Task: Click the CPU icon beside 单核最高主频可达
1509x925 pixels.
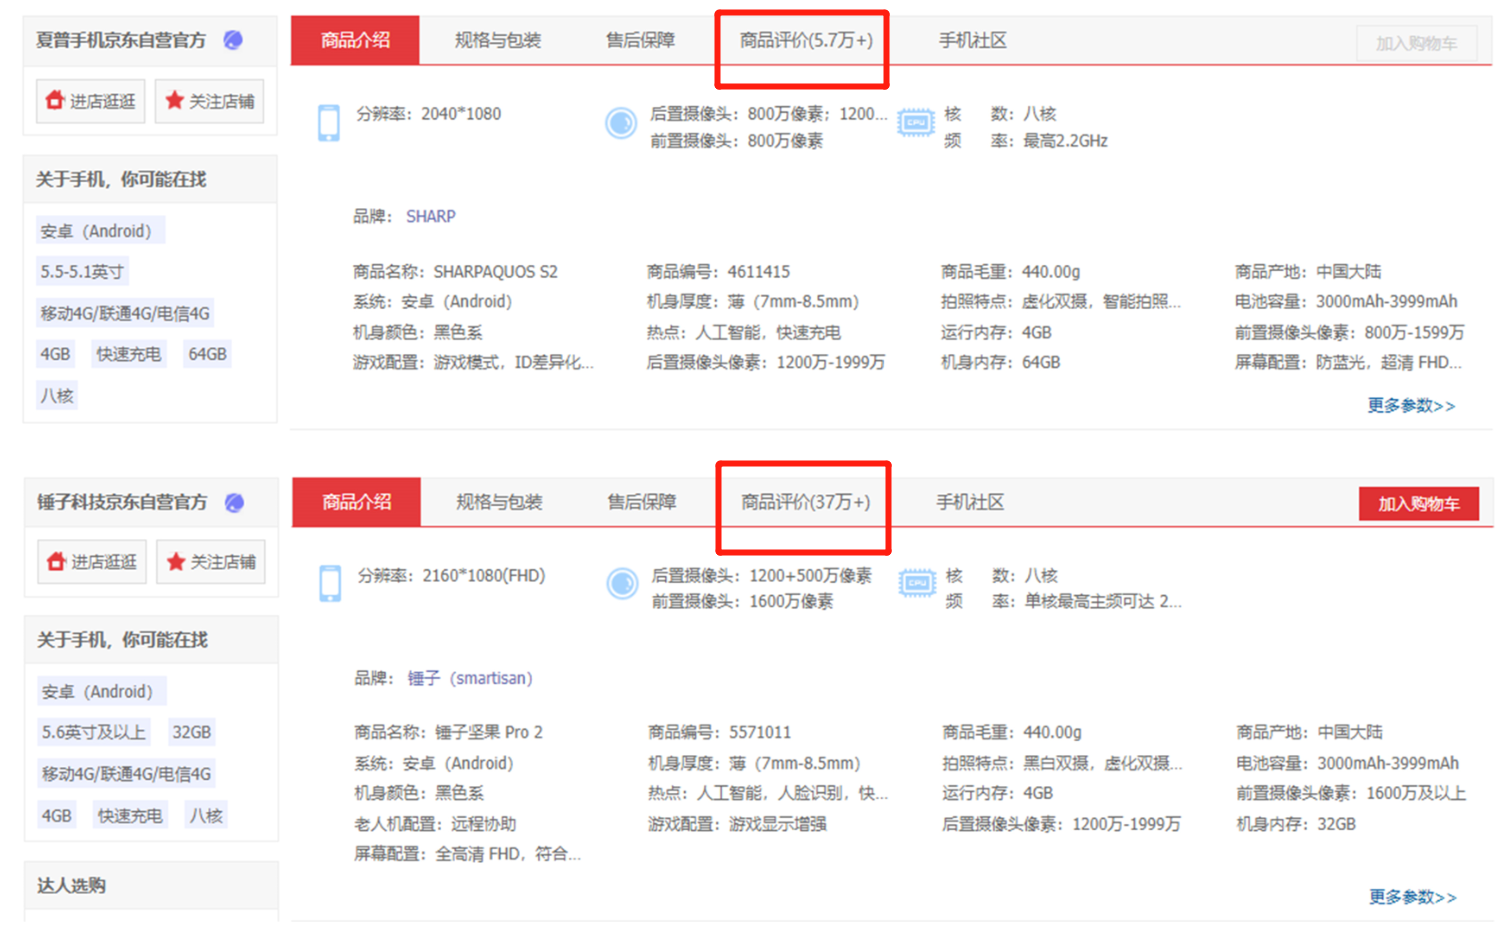Action: [917, 583]
